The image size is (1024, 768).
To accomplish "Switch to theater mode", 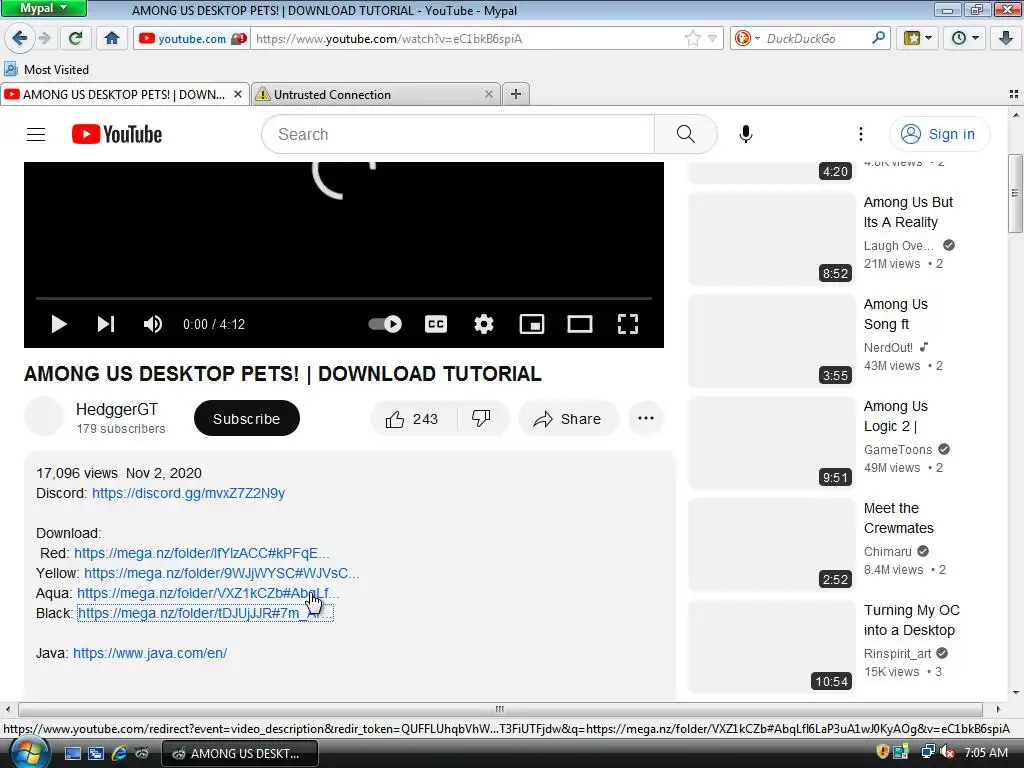I will [580, 324].
